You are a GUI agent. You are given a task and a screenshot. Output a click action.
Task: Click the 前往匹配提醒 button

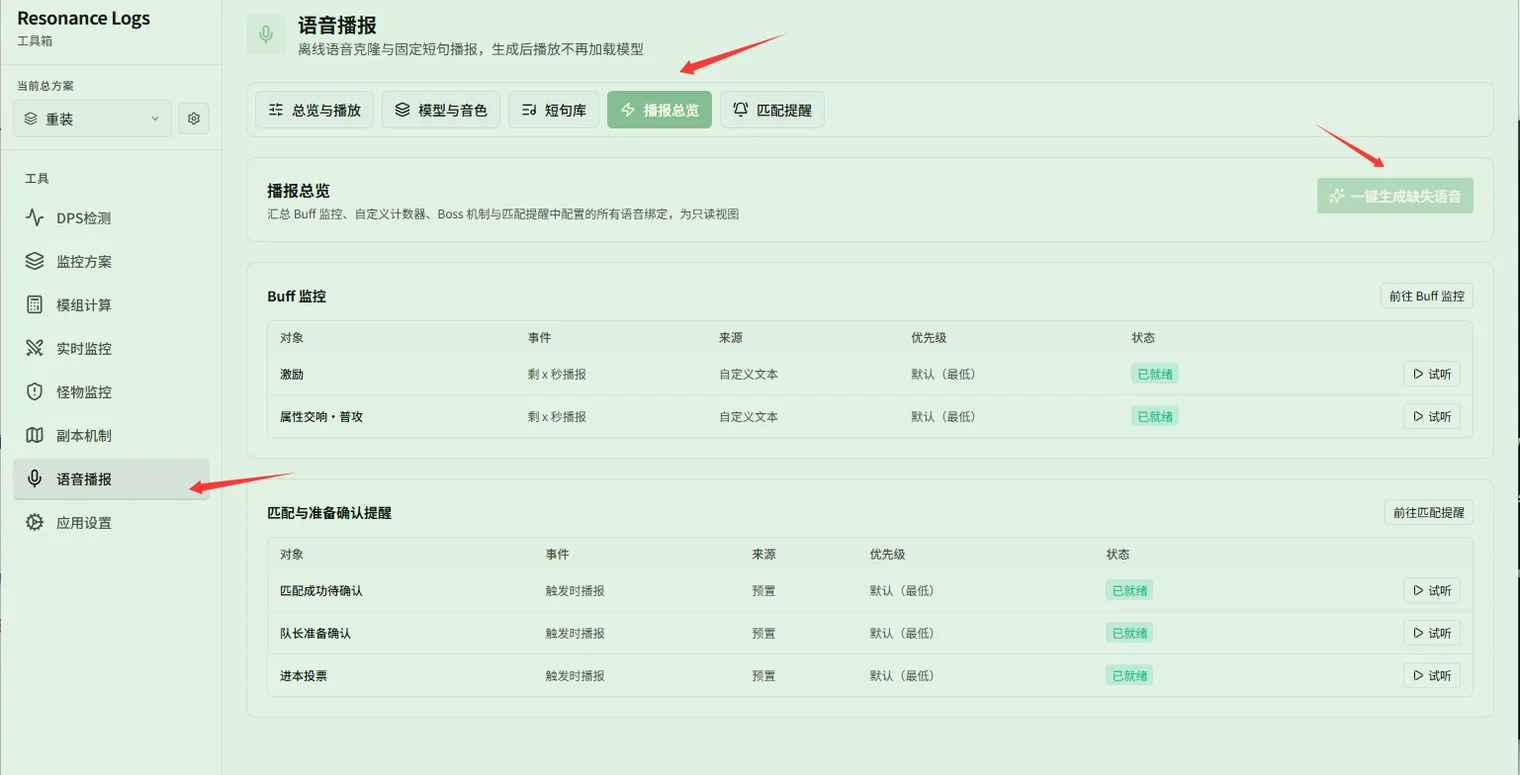(1429, 512)
